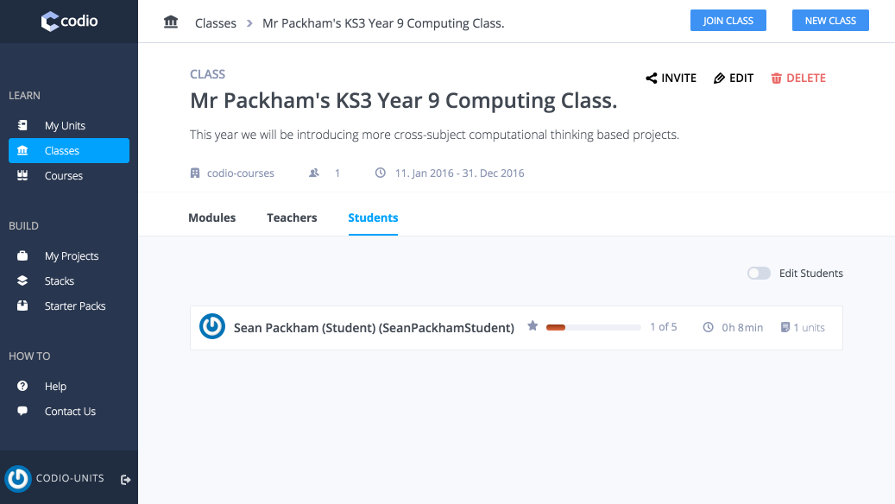895x504 pixels.
Task: Toggle the Edit Students switch
Action: (759, 273)
